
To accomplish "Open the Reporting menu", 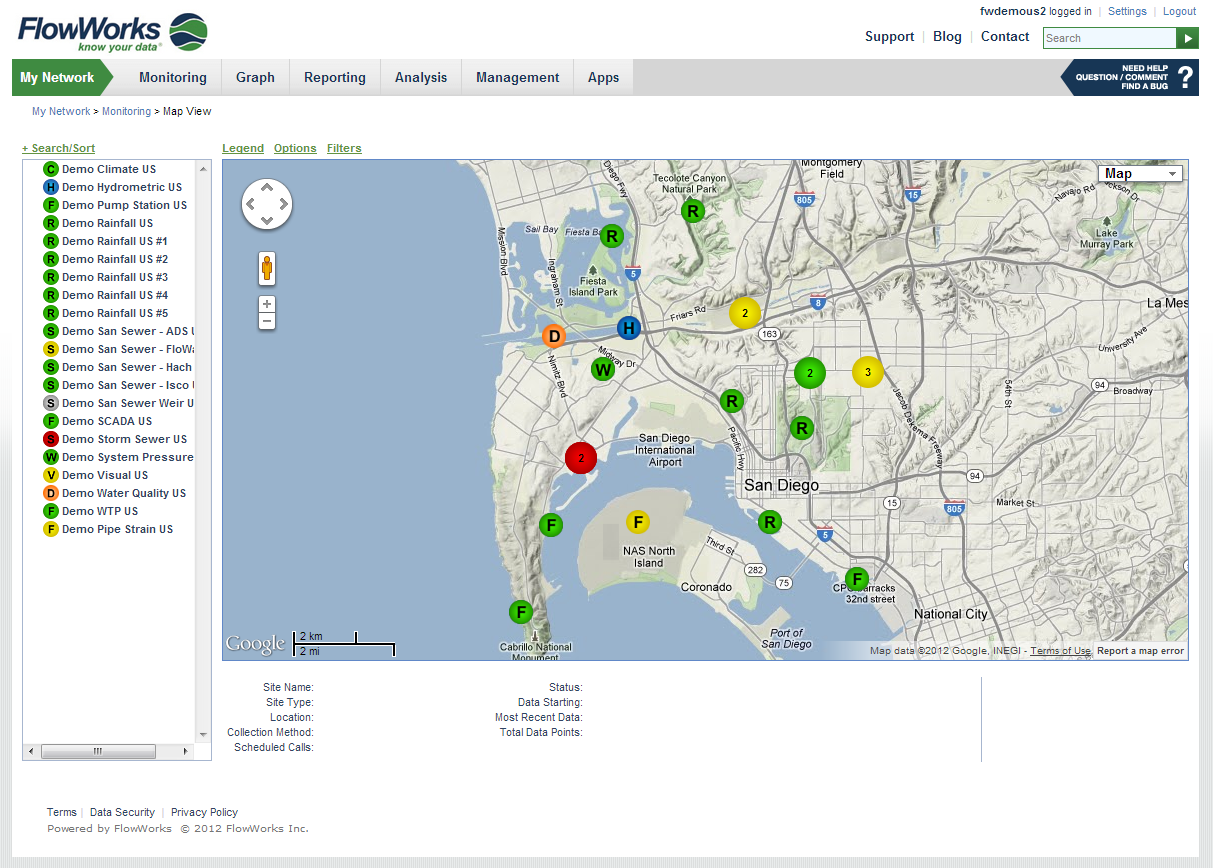I will click(x=335, y=77).
